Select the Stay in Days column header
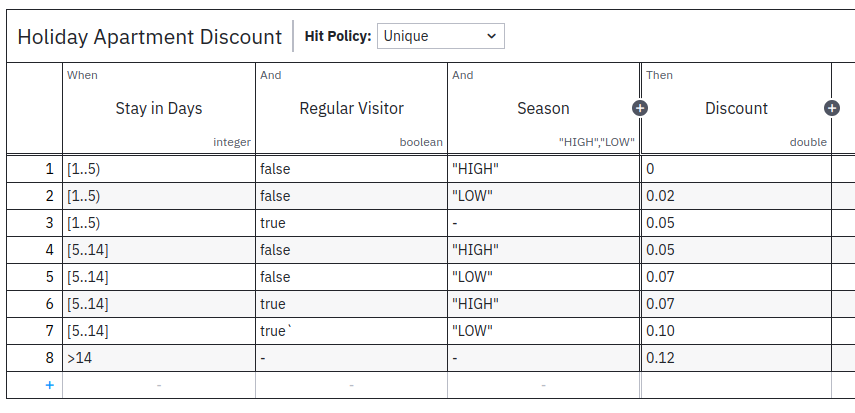Image resolution: width=855 pixels, height=413 pixels. click(x=159, y=108)
